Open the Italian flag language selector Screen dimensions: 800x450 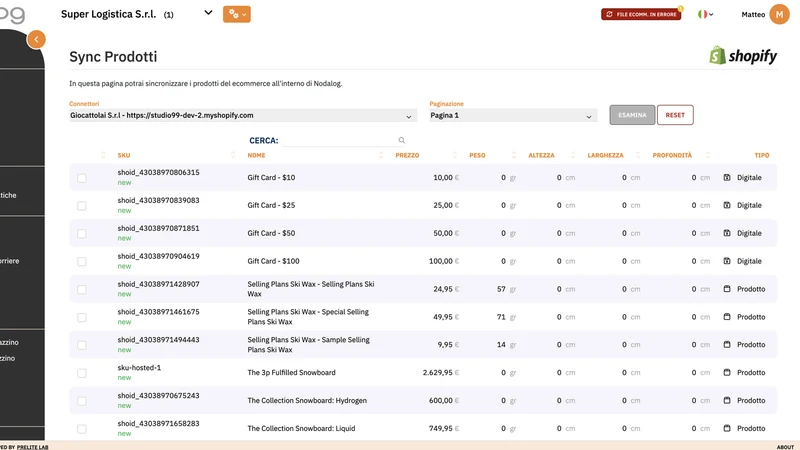tap(706, 14)
